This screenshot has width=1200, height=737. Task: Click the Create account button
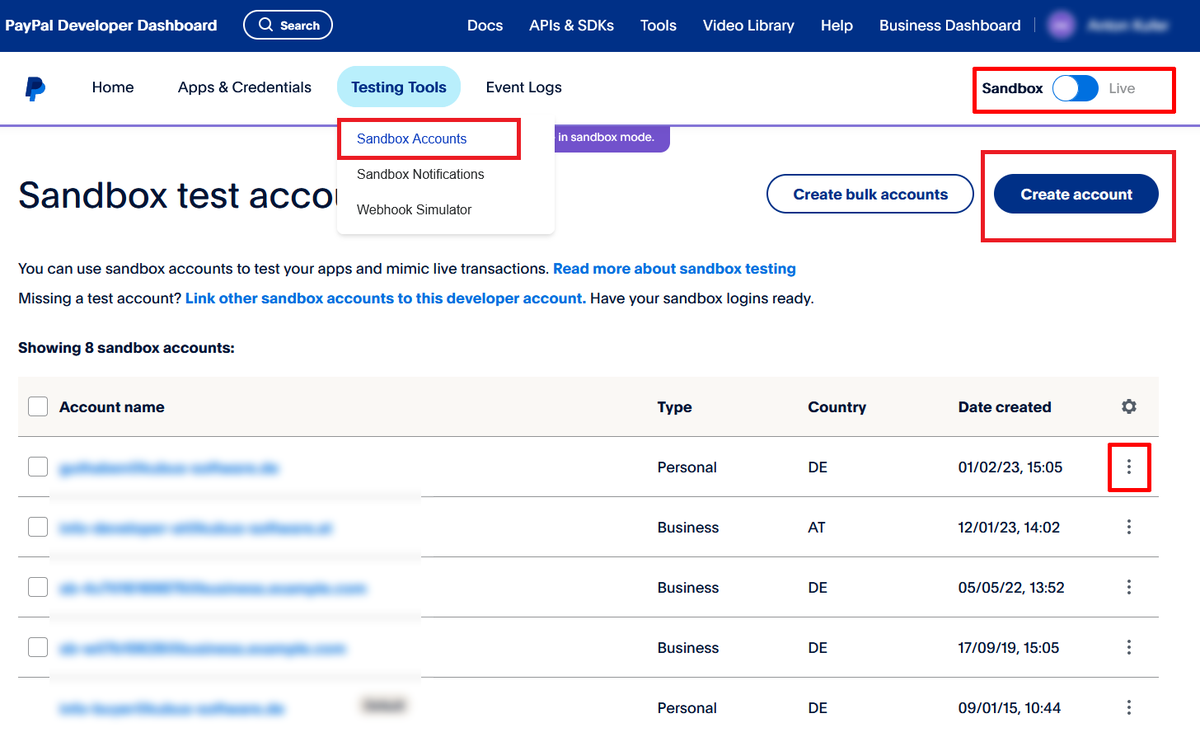(x=1076, y=194)
